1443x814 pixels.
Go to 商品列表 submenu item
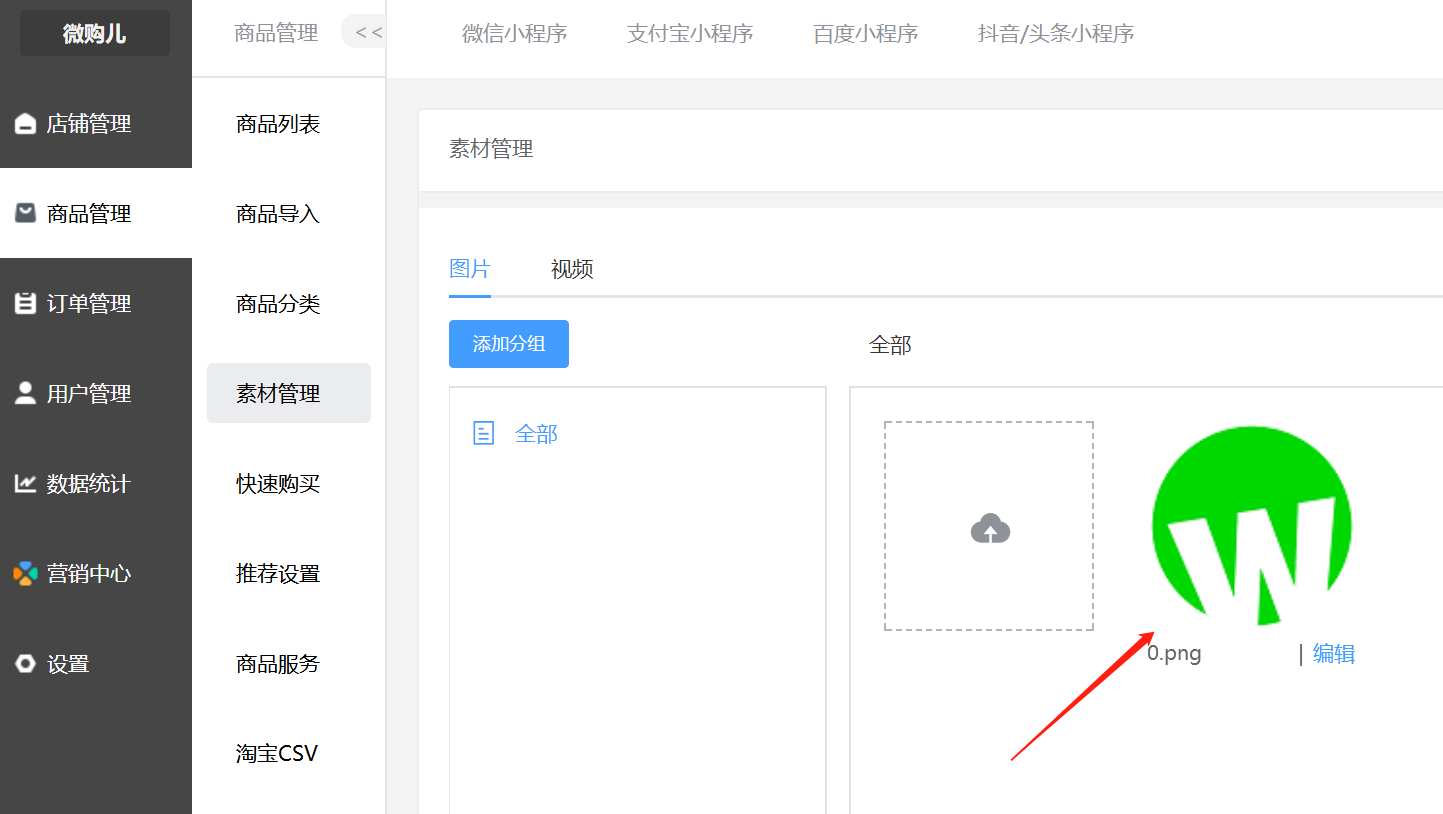pos(278,124)
